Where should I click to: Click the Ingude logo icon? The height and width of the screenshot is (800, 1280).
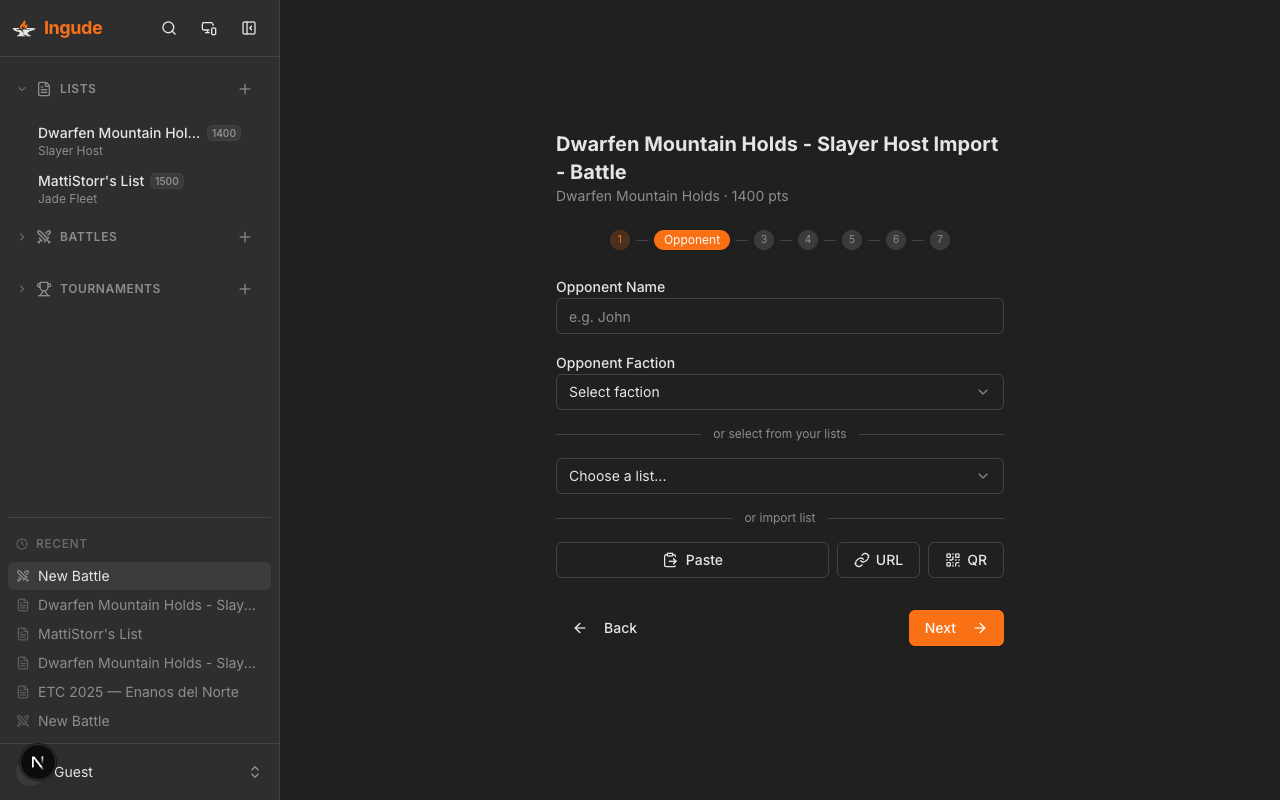coord(24,28)
